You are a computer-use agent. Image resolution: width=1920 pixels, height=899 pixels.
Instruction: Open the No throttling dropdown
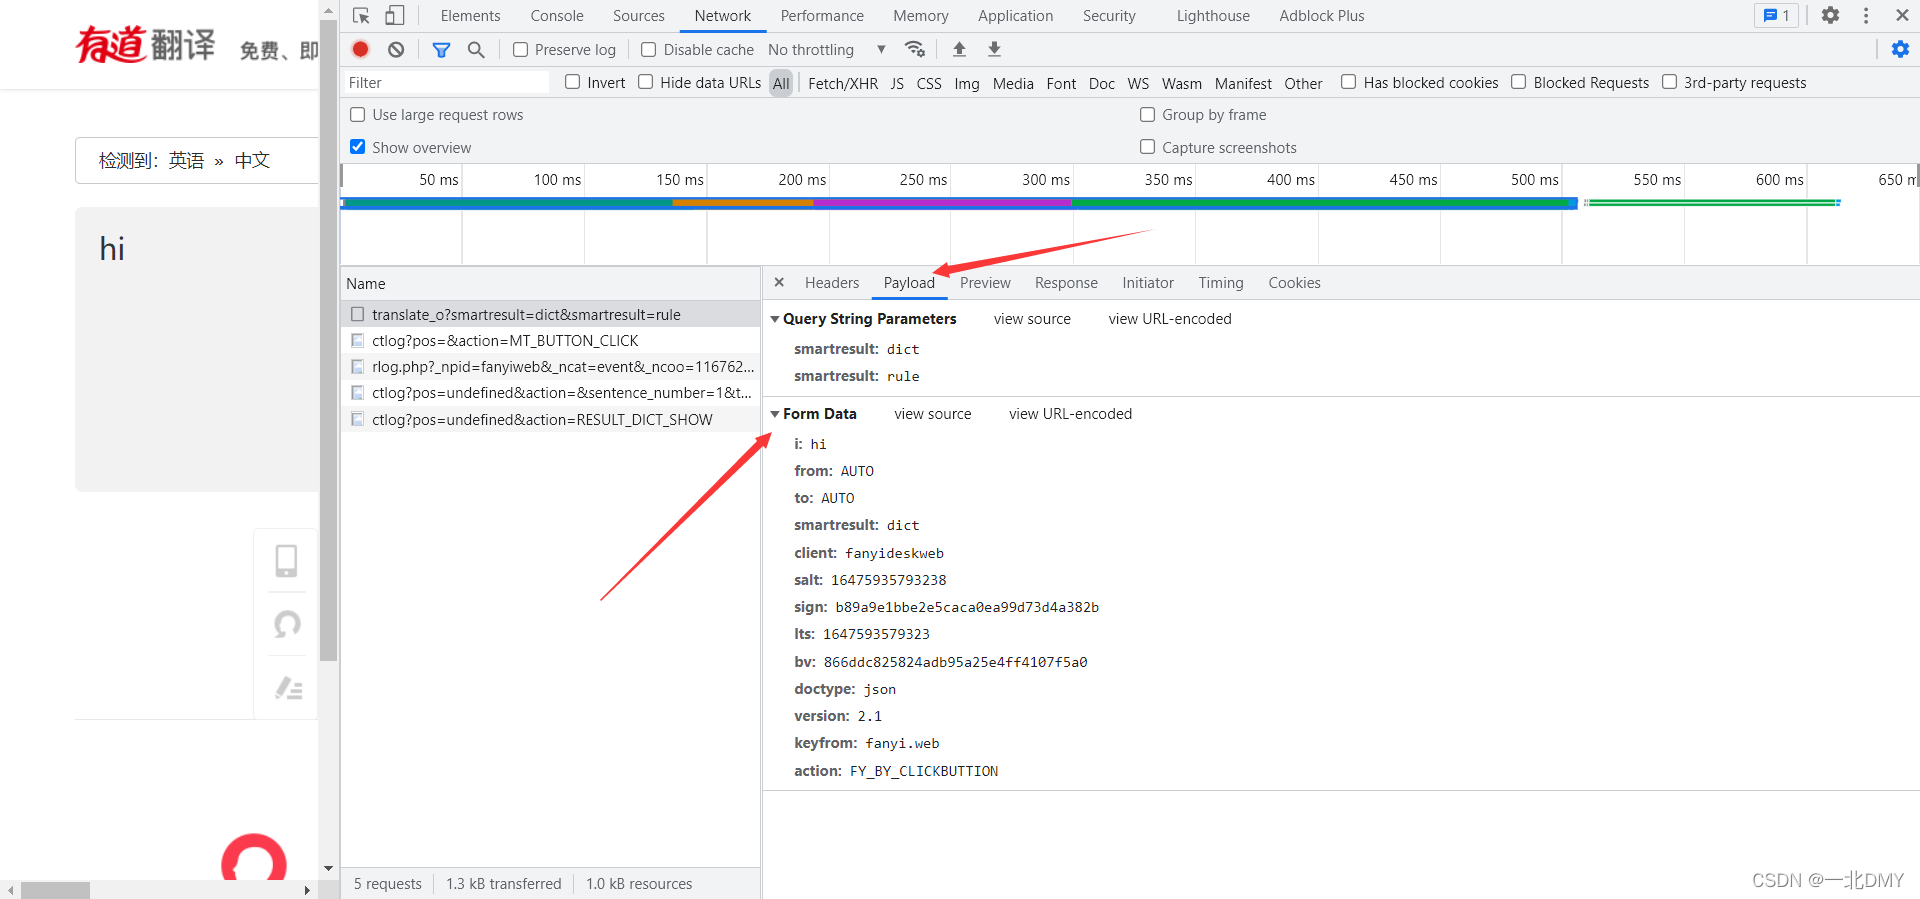827,50
